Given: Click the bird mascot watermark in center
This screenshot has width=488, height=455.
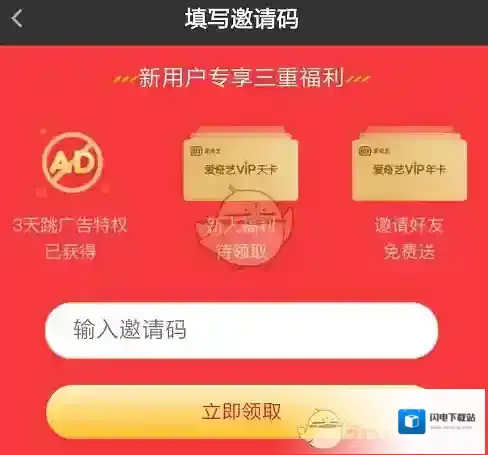Looking at the screenshot, I should [245, 225].
